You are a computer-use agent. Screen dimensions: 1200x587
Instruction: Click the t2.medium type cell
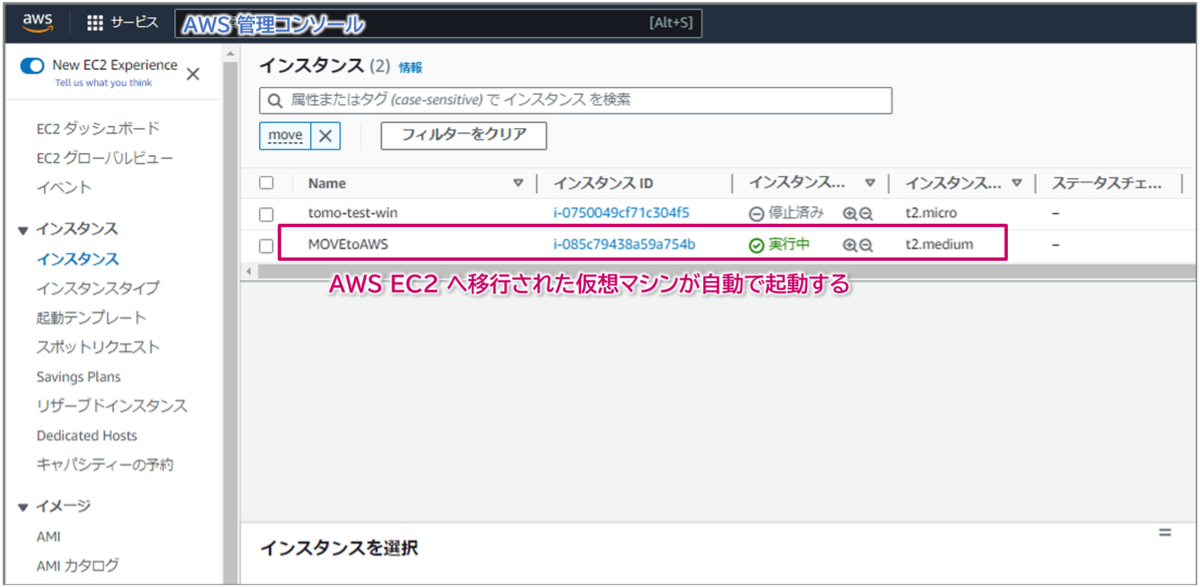[939, 244]
